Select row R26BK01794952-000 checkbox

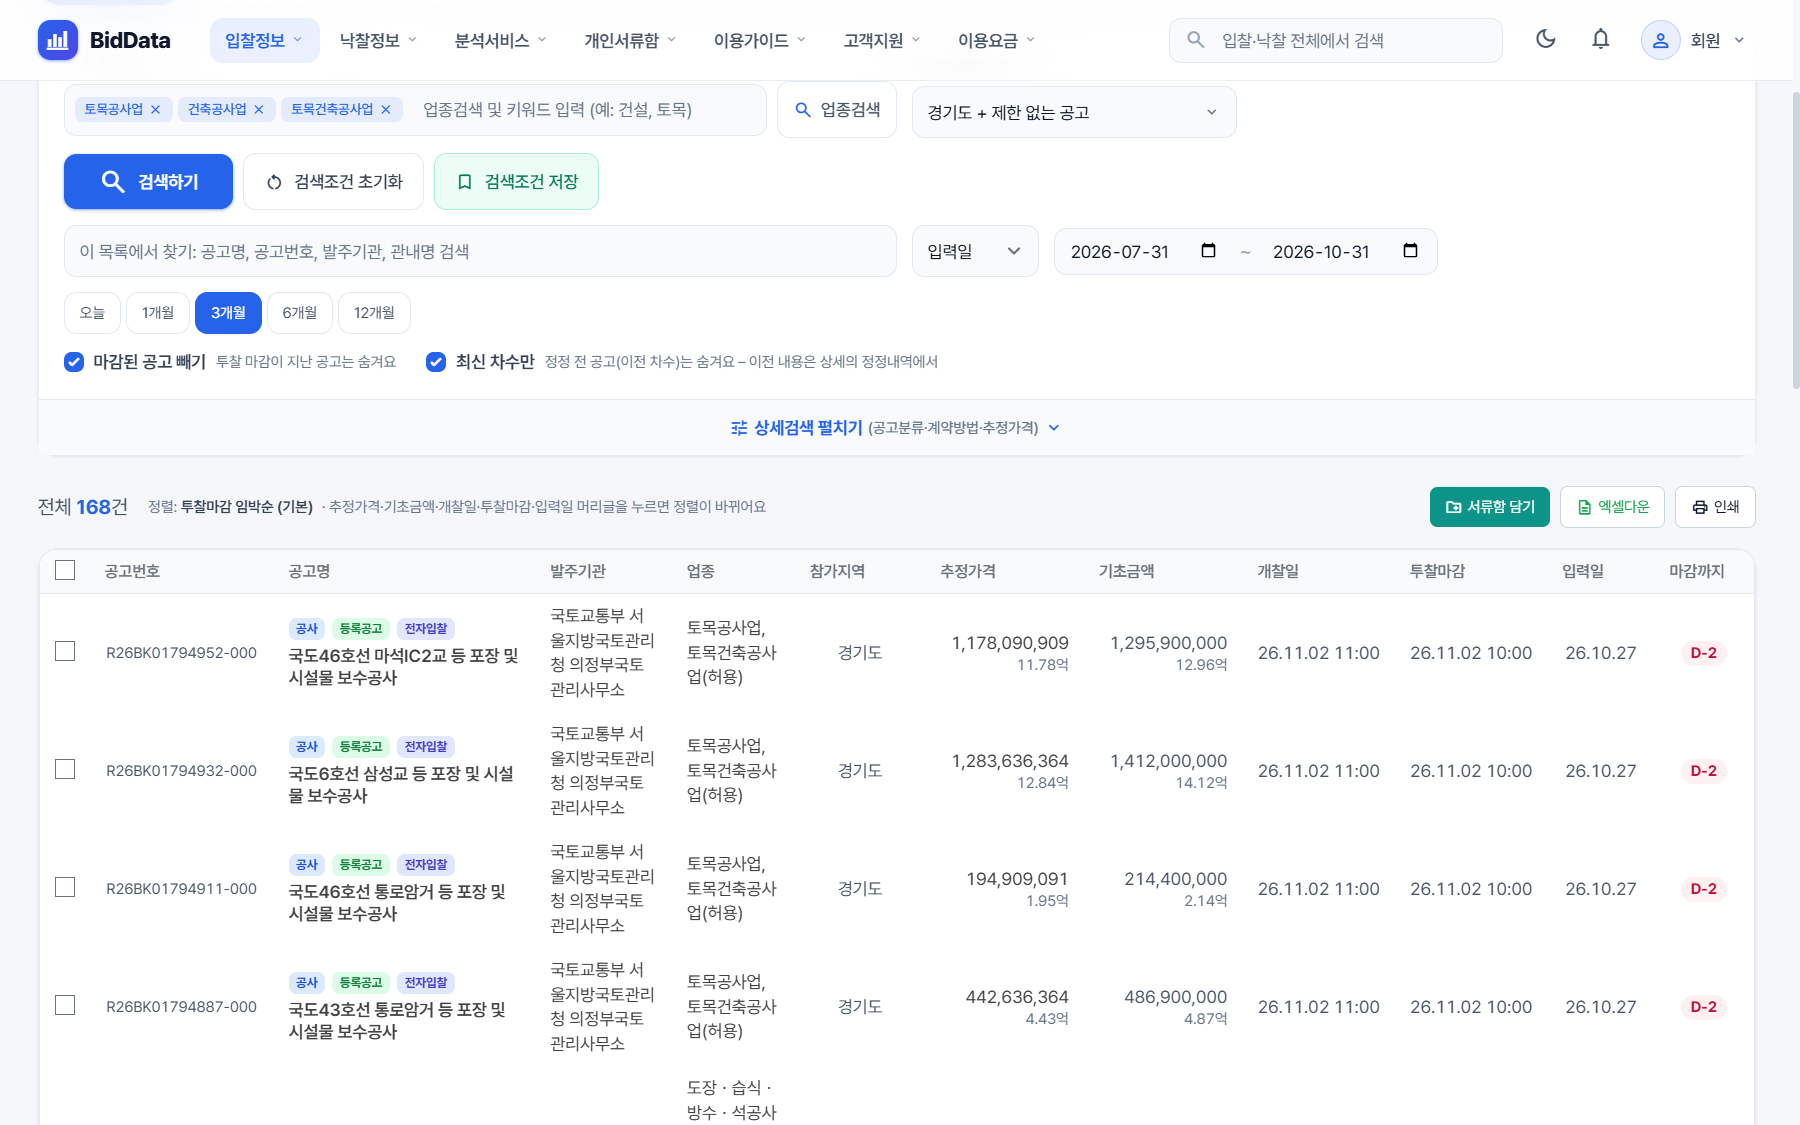click(65, 652)
